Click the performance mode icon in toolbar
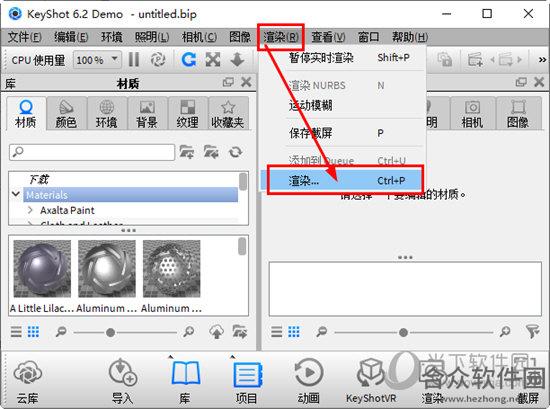The width and height of the screenshot is (550, 409). (x=158, y=60)
